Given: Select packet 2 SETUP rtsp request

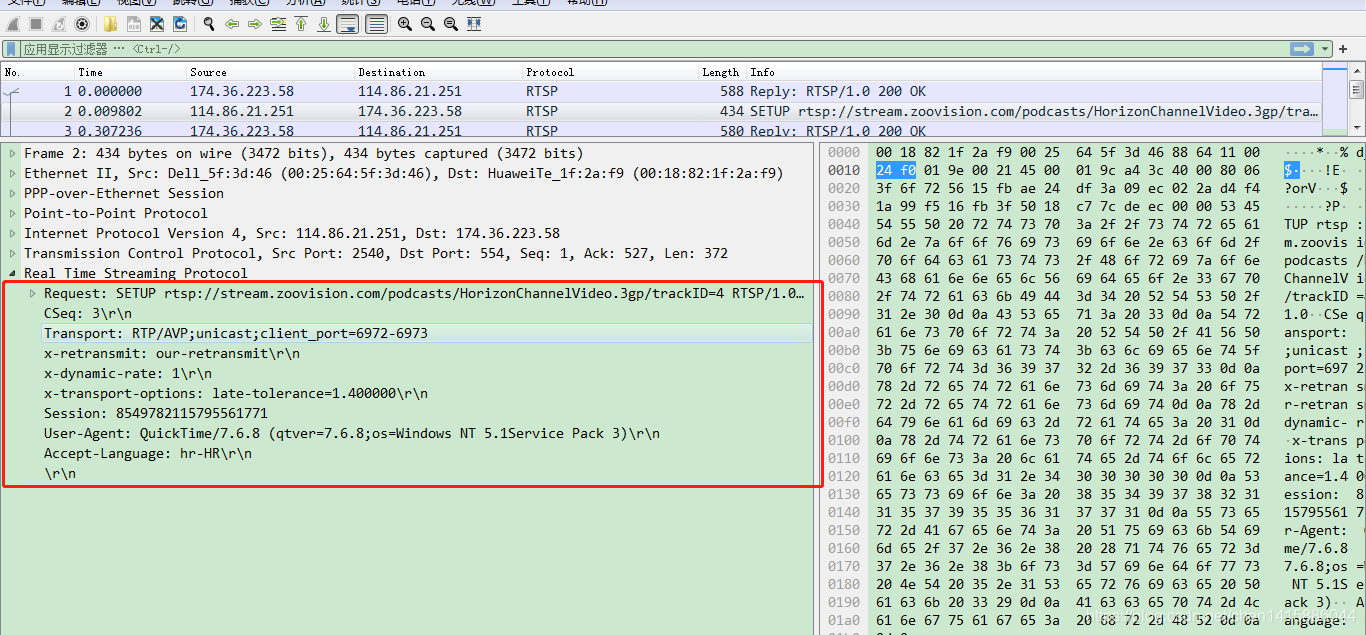Looking at the screenshot, I should [x=661, y=111].
